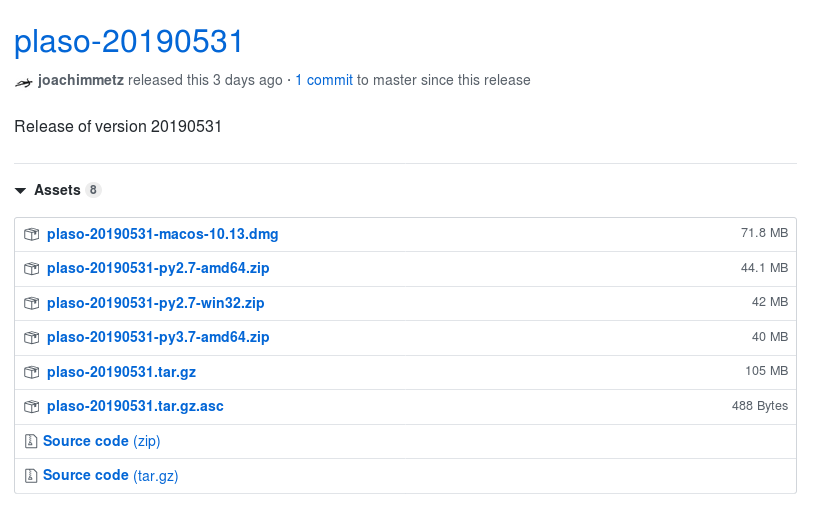Click archive icon beside Source code (tar.gz)
819x513 pixels.
31,476
